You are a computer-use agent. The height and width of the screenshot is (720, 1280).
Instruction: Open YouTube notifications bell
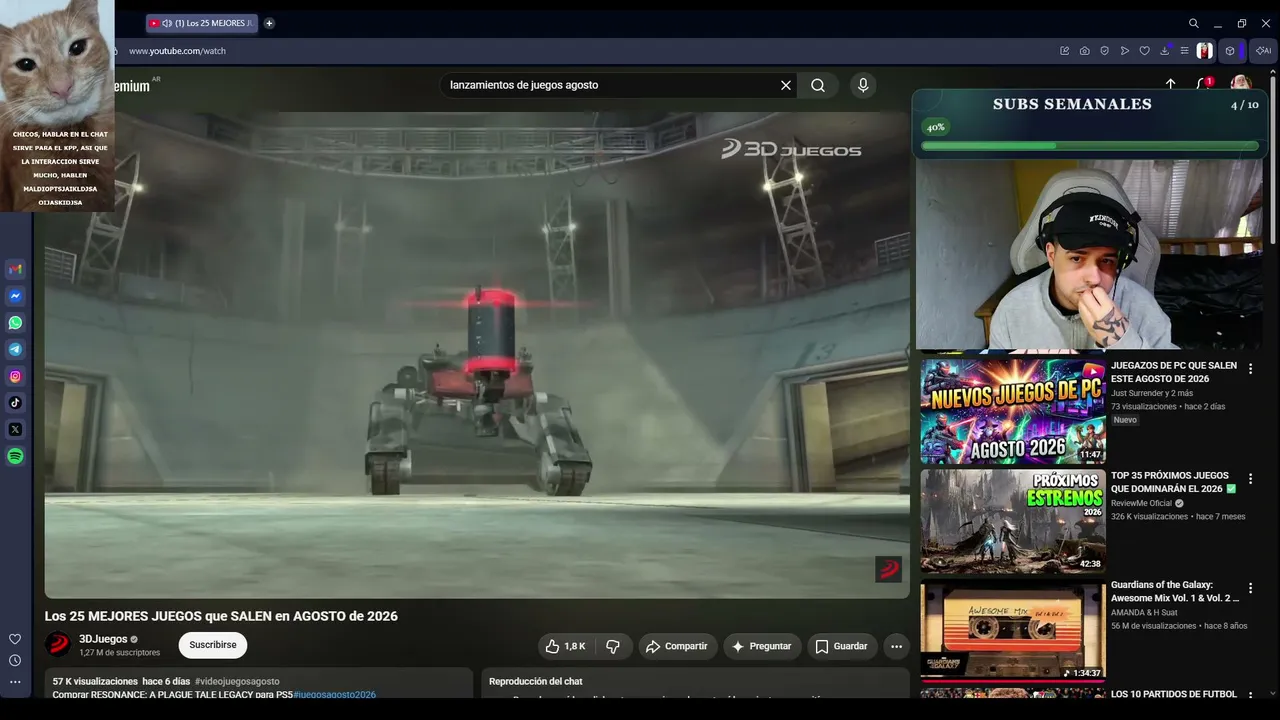(x=1205, y=85)
